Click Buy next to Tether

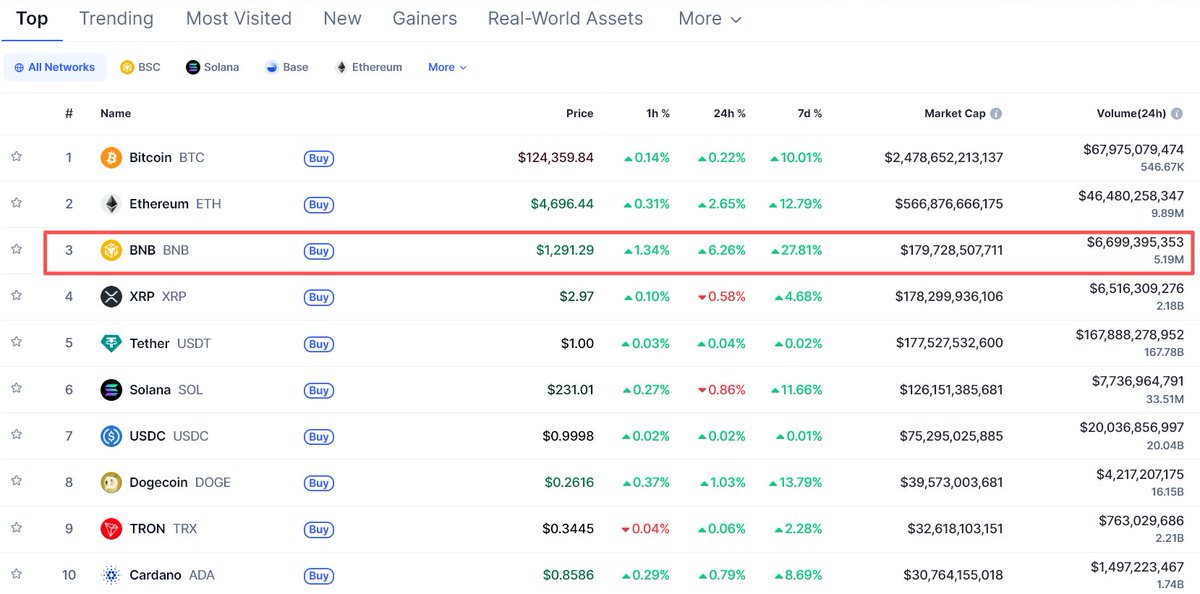[x=319, y=344]
